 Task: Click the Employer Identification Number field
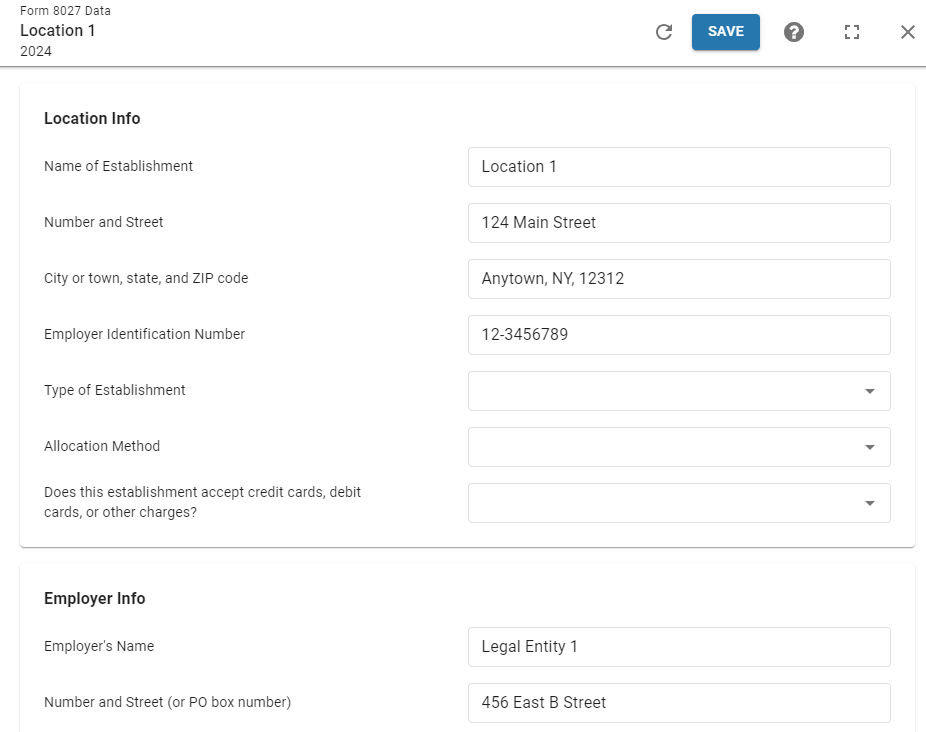[x=679, y=335]
